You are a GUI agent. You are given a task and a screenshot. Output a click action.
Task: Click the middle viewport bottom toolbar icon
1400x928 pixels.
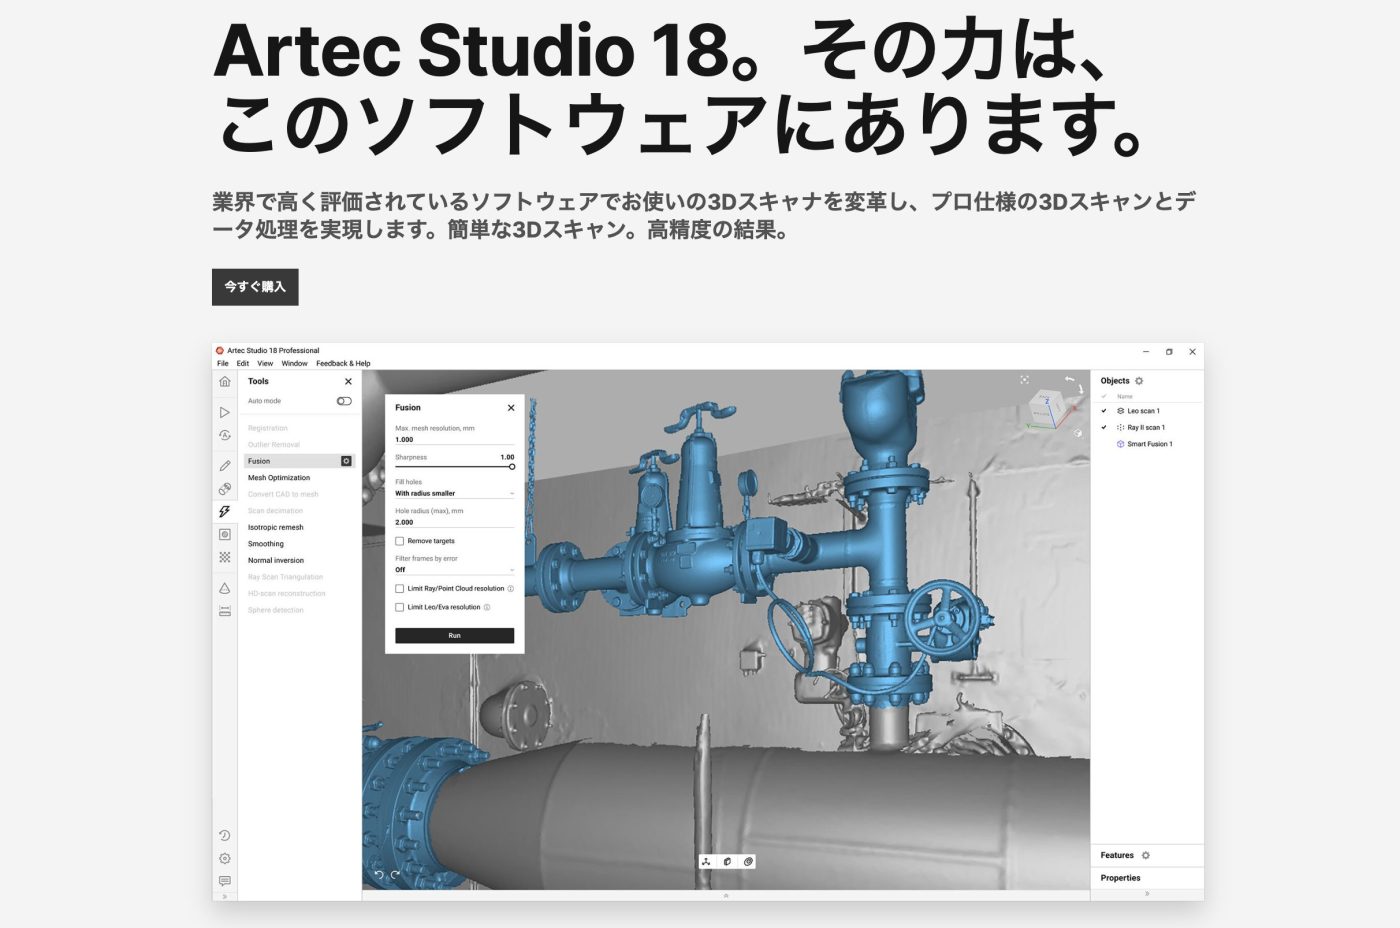(x=727, y=861)
